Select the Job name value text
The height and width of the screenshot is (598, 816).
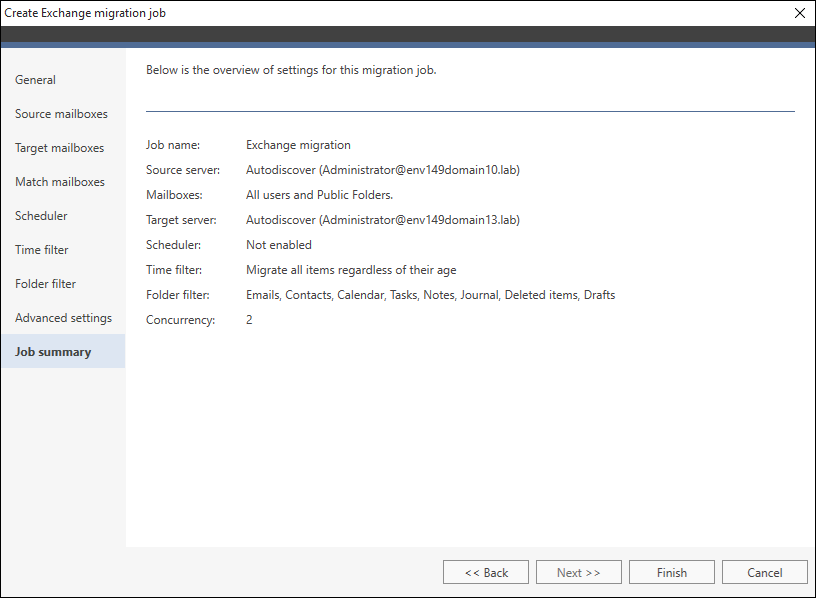296,144
